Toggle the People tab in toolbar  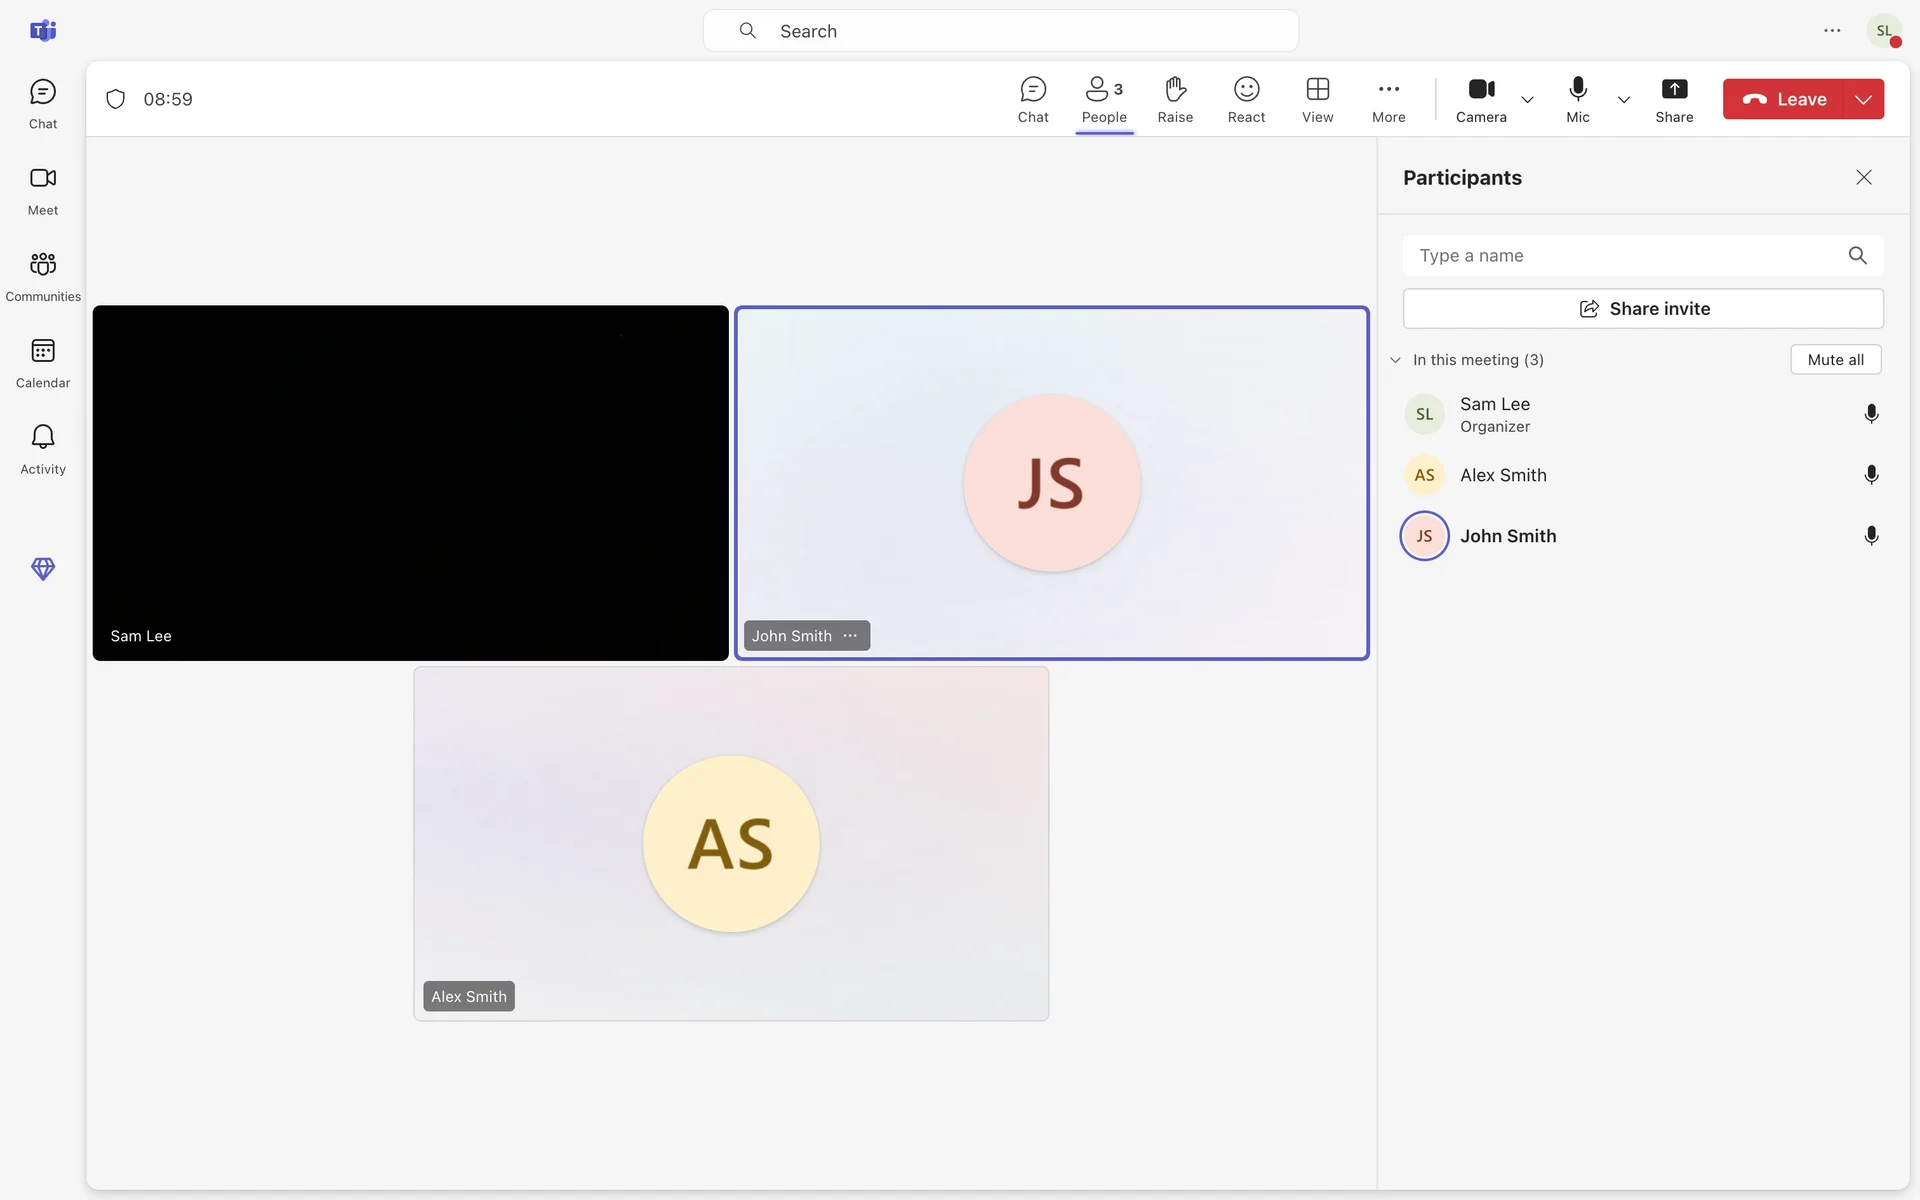(x=1104, y=99)
